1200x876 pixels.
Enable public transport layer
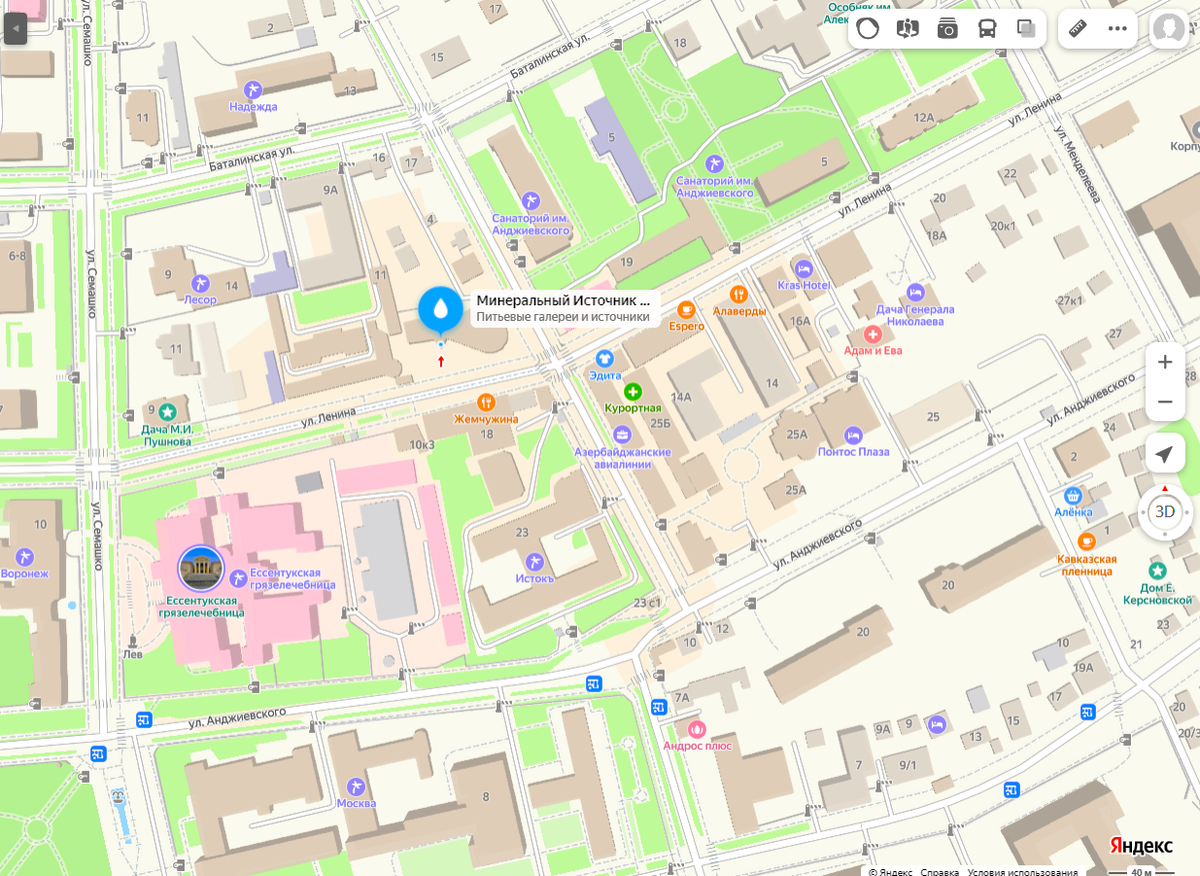point(987,28)
